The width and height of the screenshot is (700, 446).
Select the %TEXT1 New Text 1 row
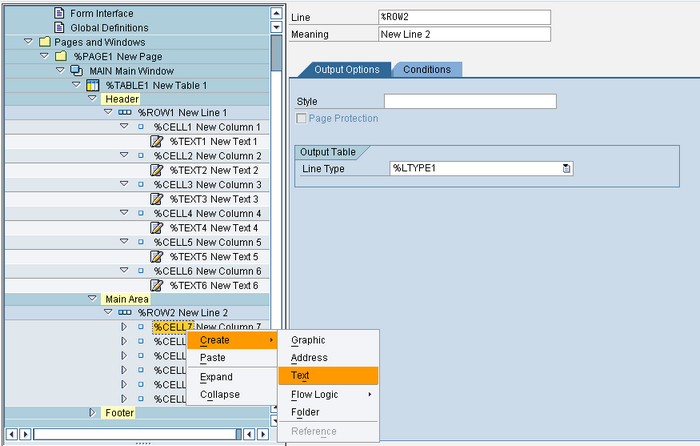tap(137, 142)
